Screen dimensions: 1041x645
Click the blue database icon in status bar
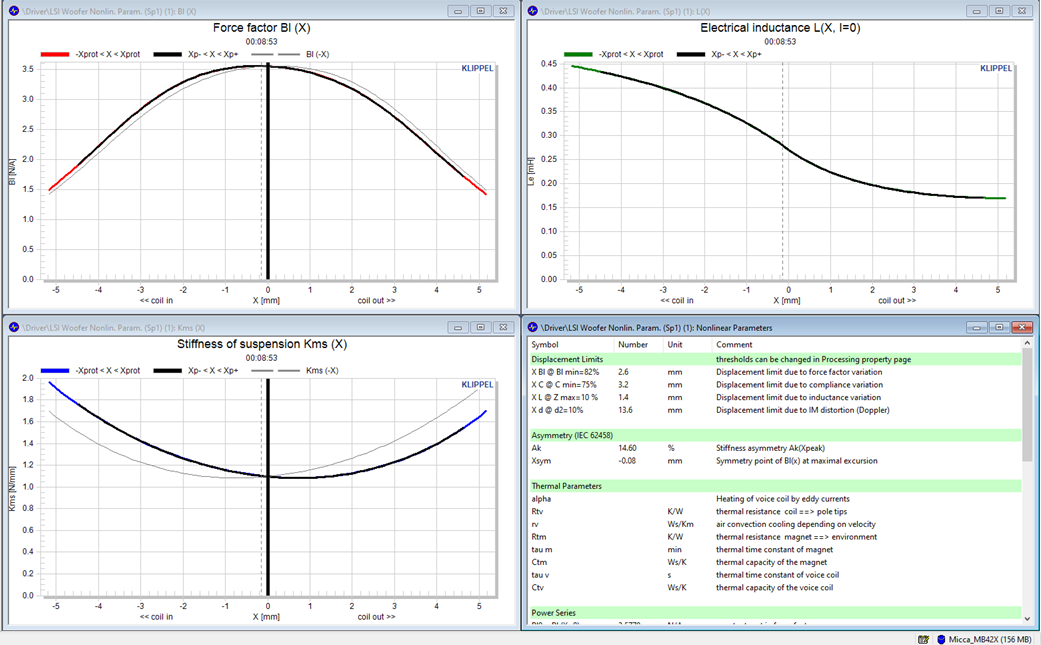pyautogui.click(x=941, y=639)
